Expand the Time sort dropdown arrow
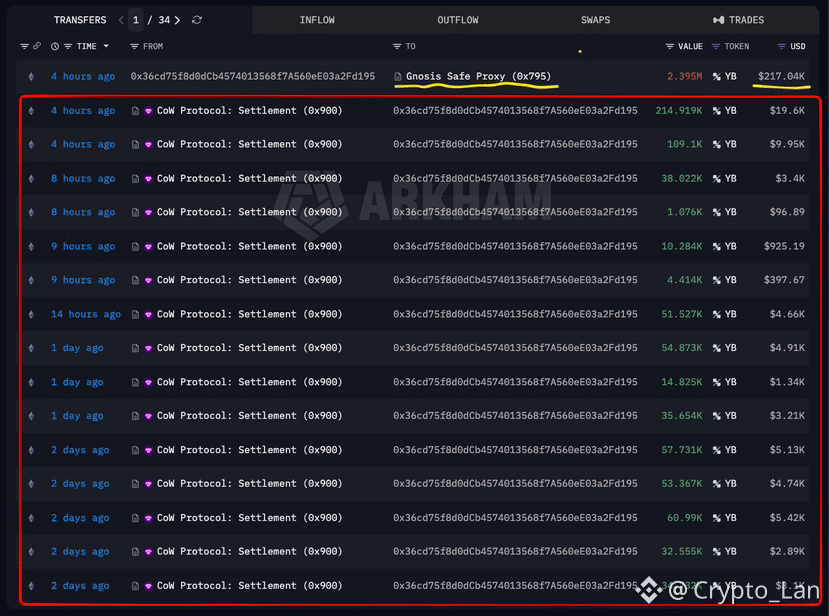Viewport: 829px width, 616px height. [x=106, y=46]
